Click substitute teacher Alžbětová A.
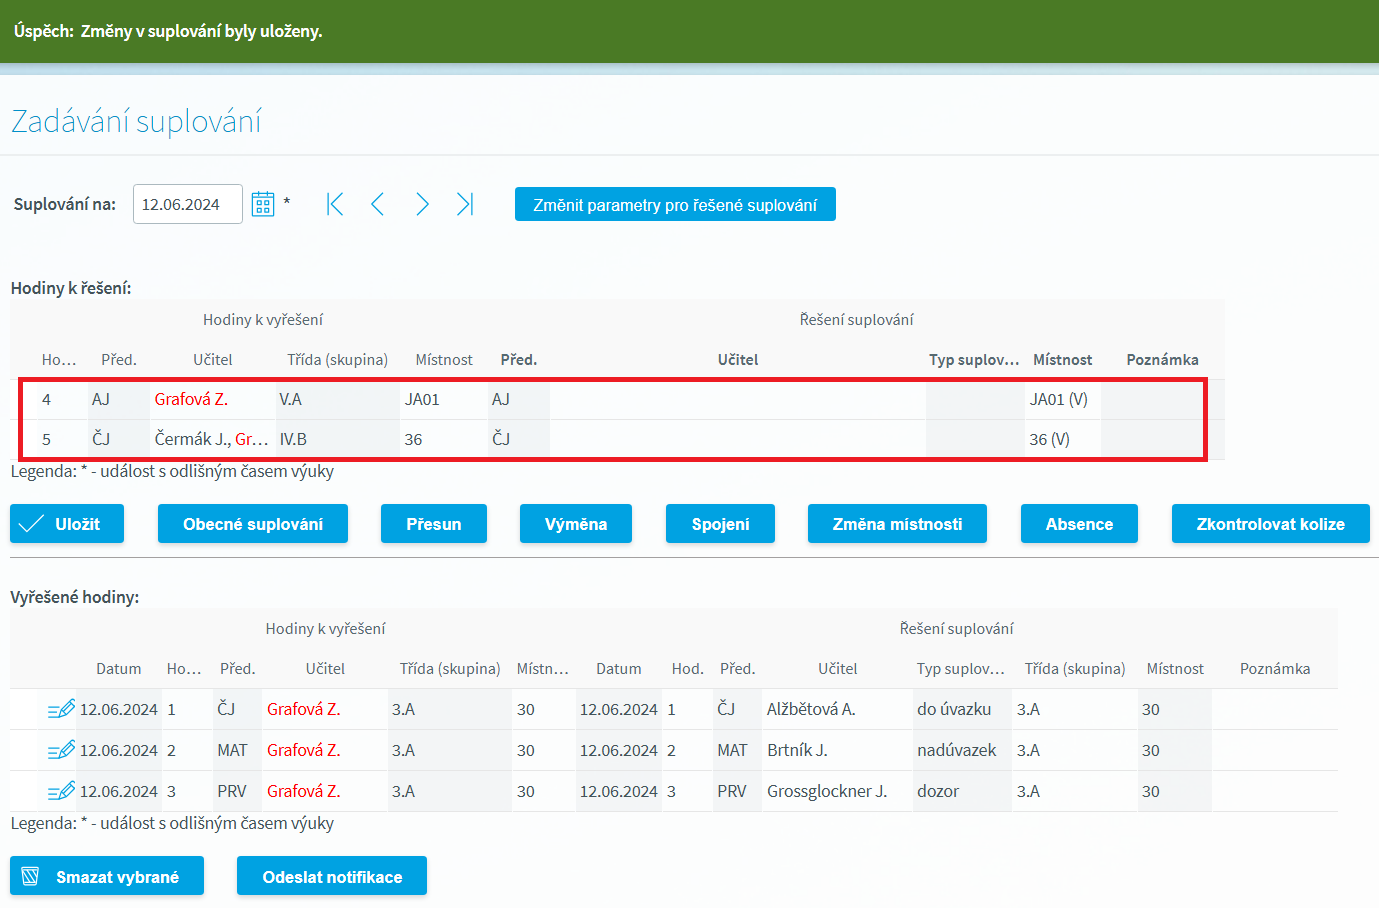1379x908 pixels. pyautogui.click(x=811, y=709)
